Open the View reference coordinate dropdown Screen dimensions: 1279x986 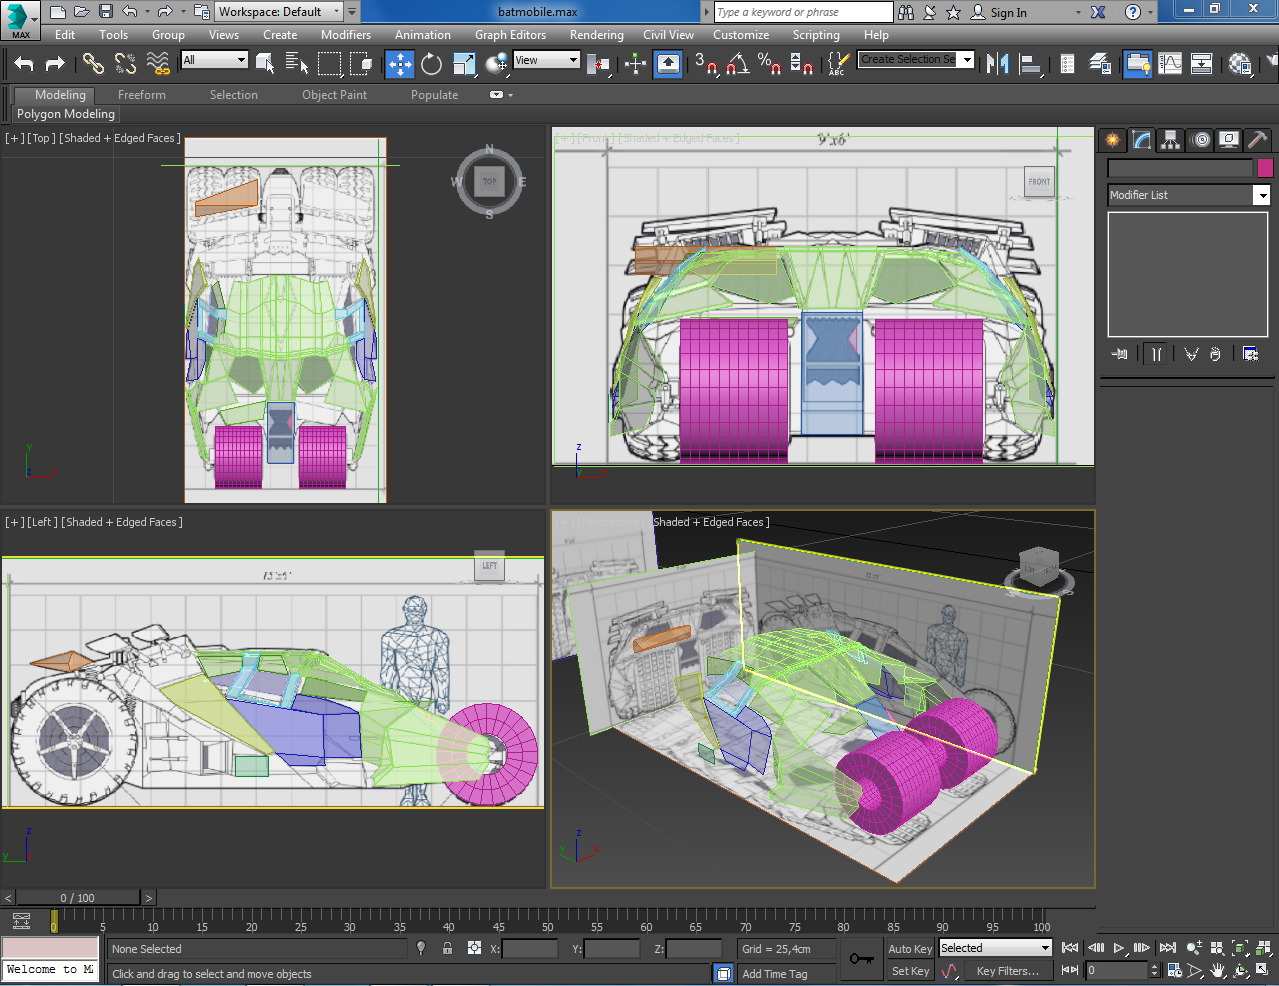click(546, 60)
